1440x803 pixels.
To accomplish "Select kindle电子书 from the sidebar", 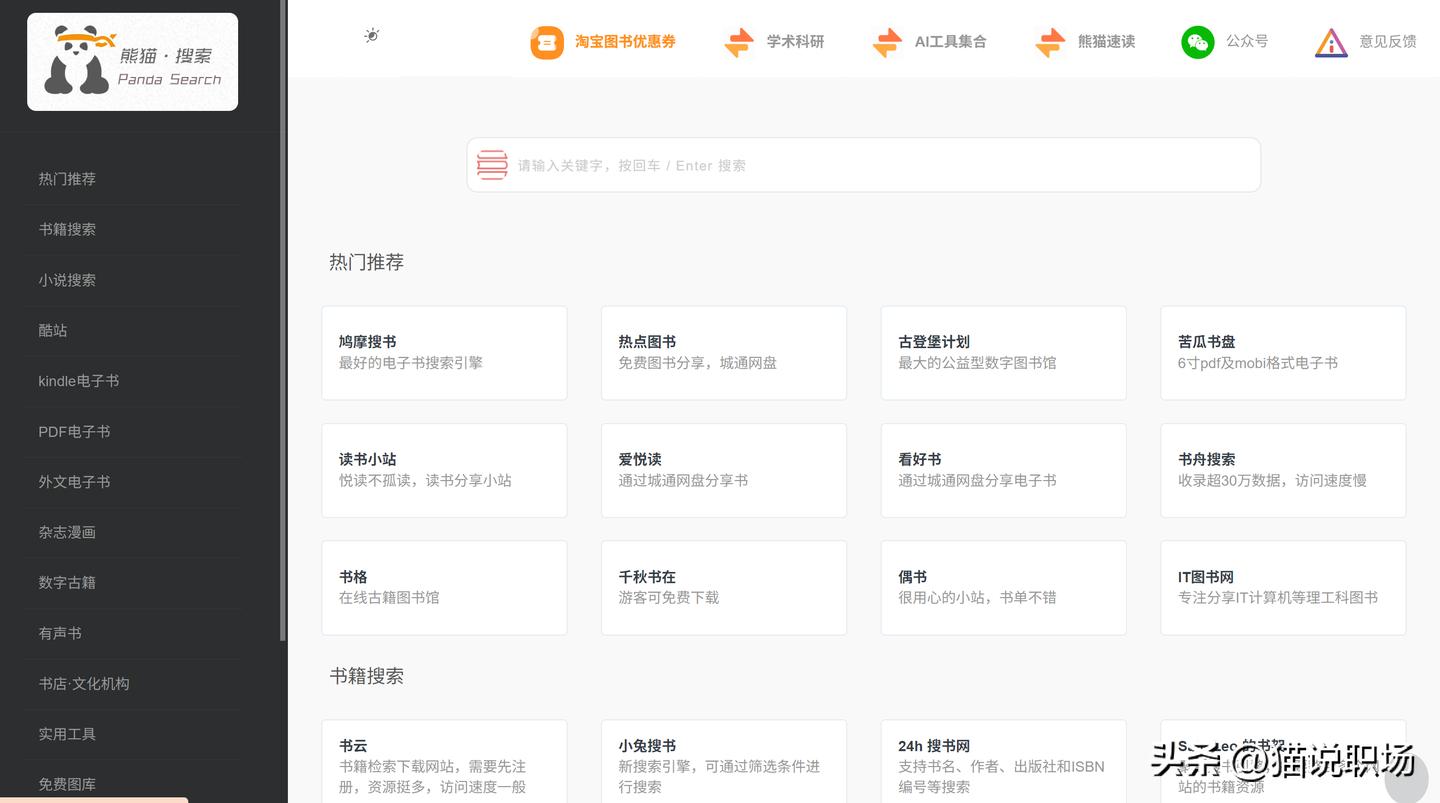I will tap(78, 380).
